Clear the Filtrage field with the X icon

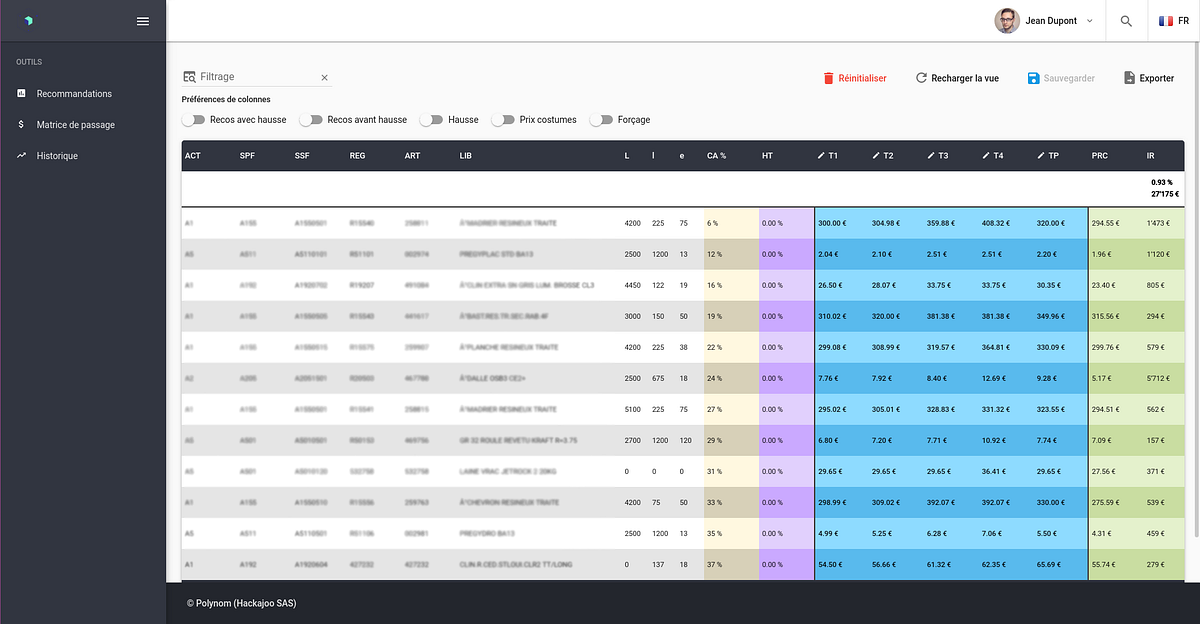324,77
